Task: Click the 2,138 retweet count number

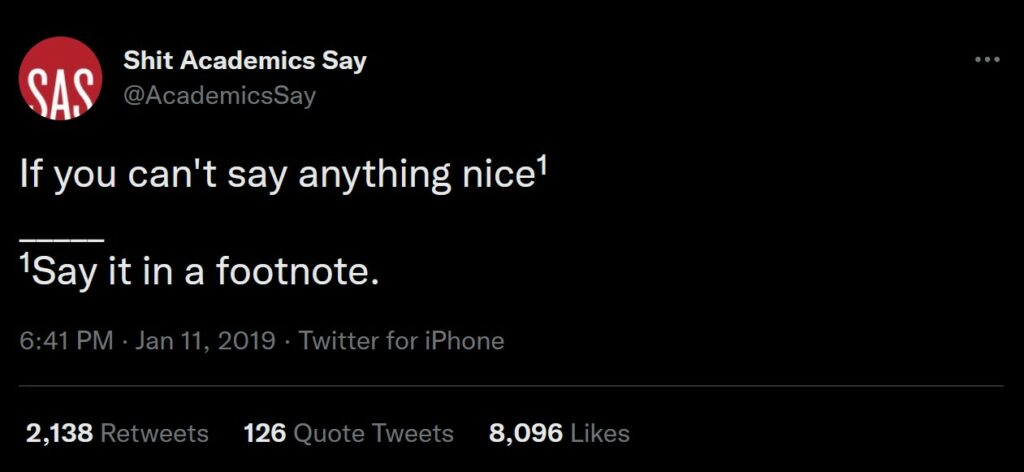Action: click(x=60, y=433)
